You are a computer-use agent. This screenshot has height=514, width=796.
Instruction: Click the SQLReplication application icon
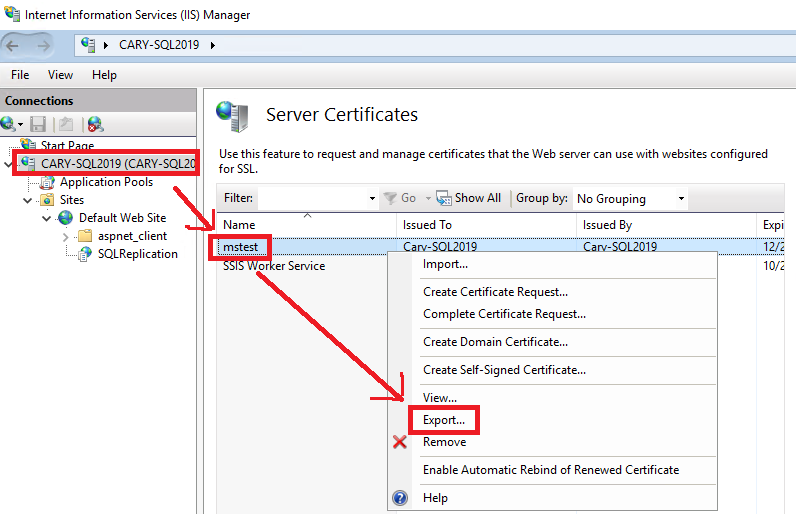pos(85,254)
